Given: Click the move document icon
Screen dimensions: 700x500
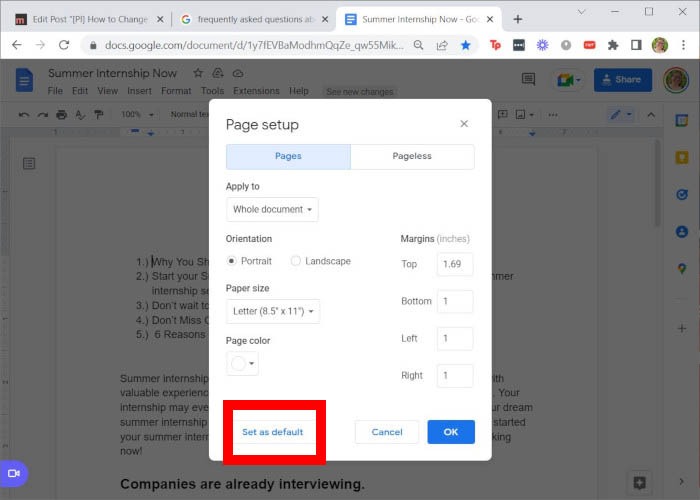Looking at the screenshot, I should coord(218,73).
